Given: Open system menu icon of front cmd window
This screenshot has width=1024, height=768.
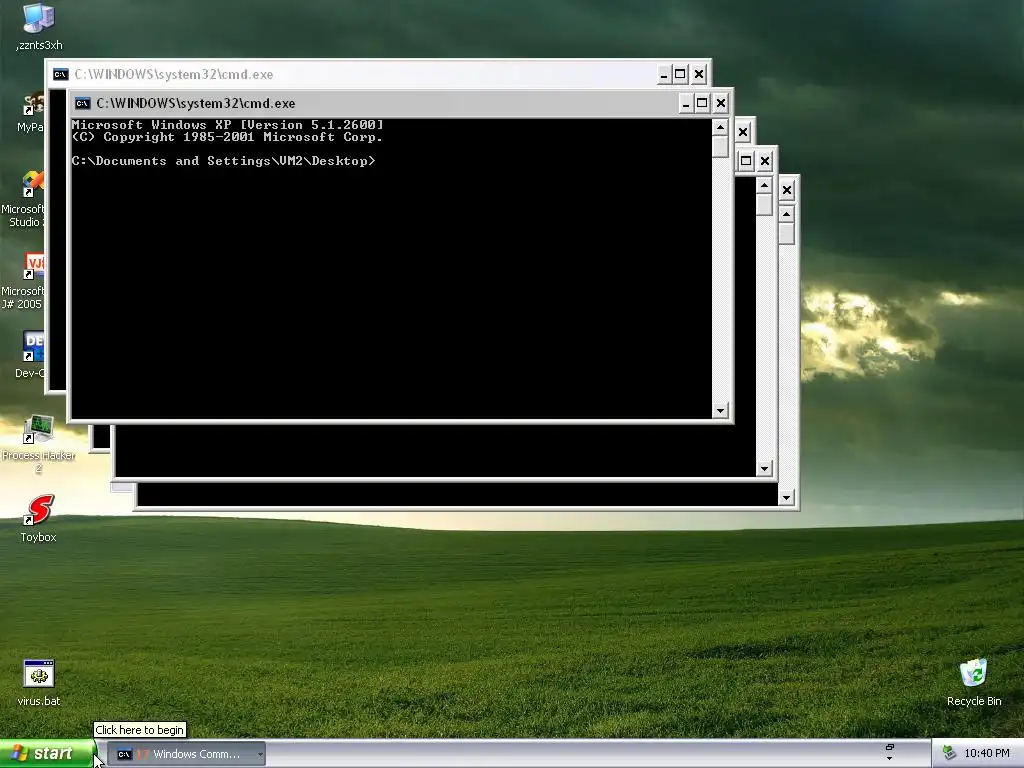Looking at the screenshot, I should click(x=82, y=103).
